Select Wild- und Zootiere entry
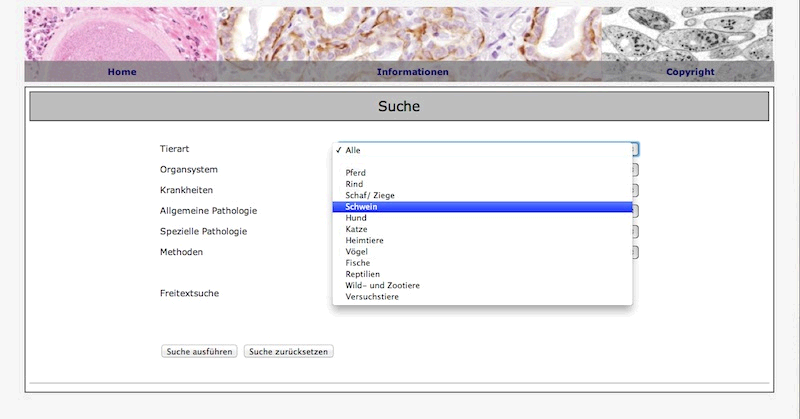The width and height of the screenshot is (800, 419). click(382, 286)
